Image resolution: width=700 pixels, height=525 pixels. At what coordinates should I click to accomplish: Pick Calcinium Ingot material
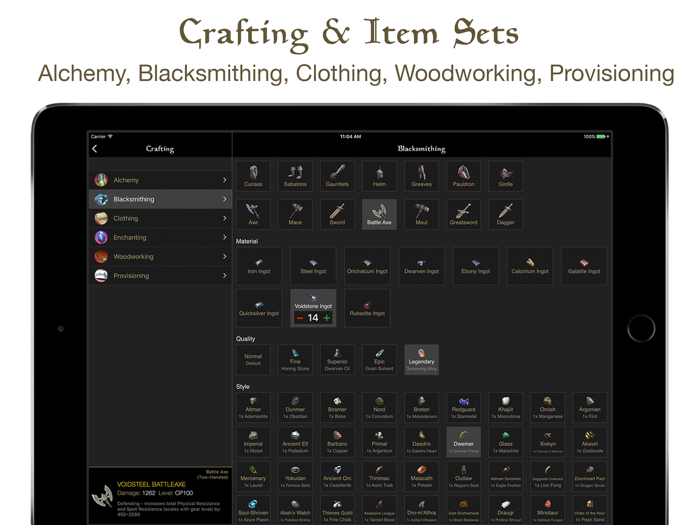coord(530,266)
